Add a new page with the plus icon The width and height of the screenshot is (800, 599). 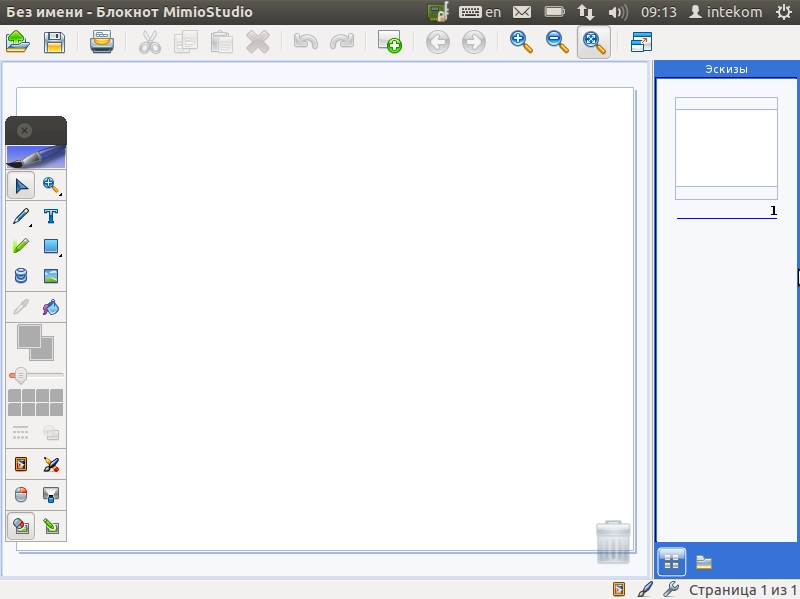tap(389, 42)
